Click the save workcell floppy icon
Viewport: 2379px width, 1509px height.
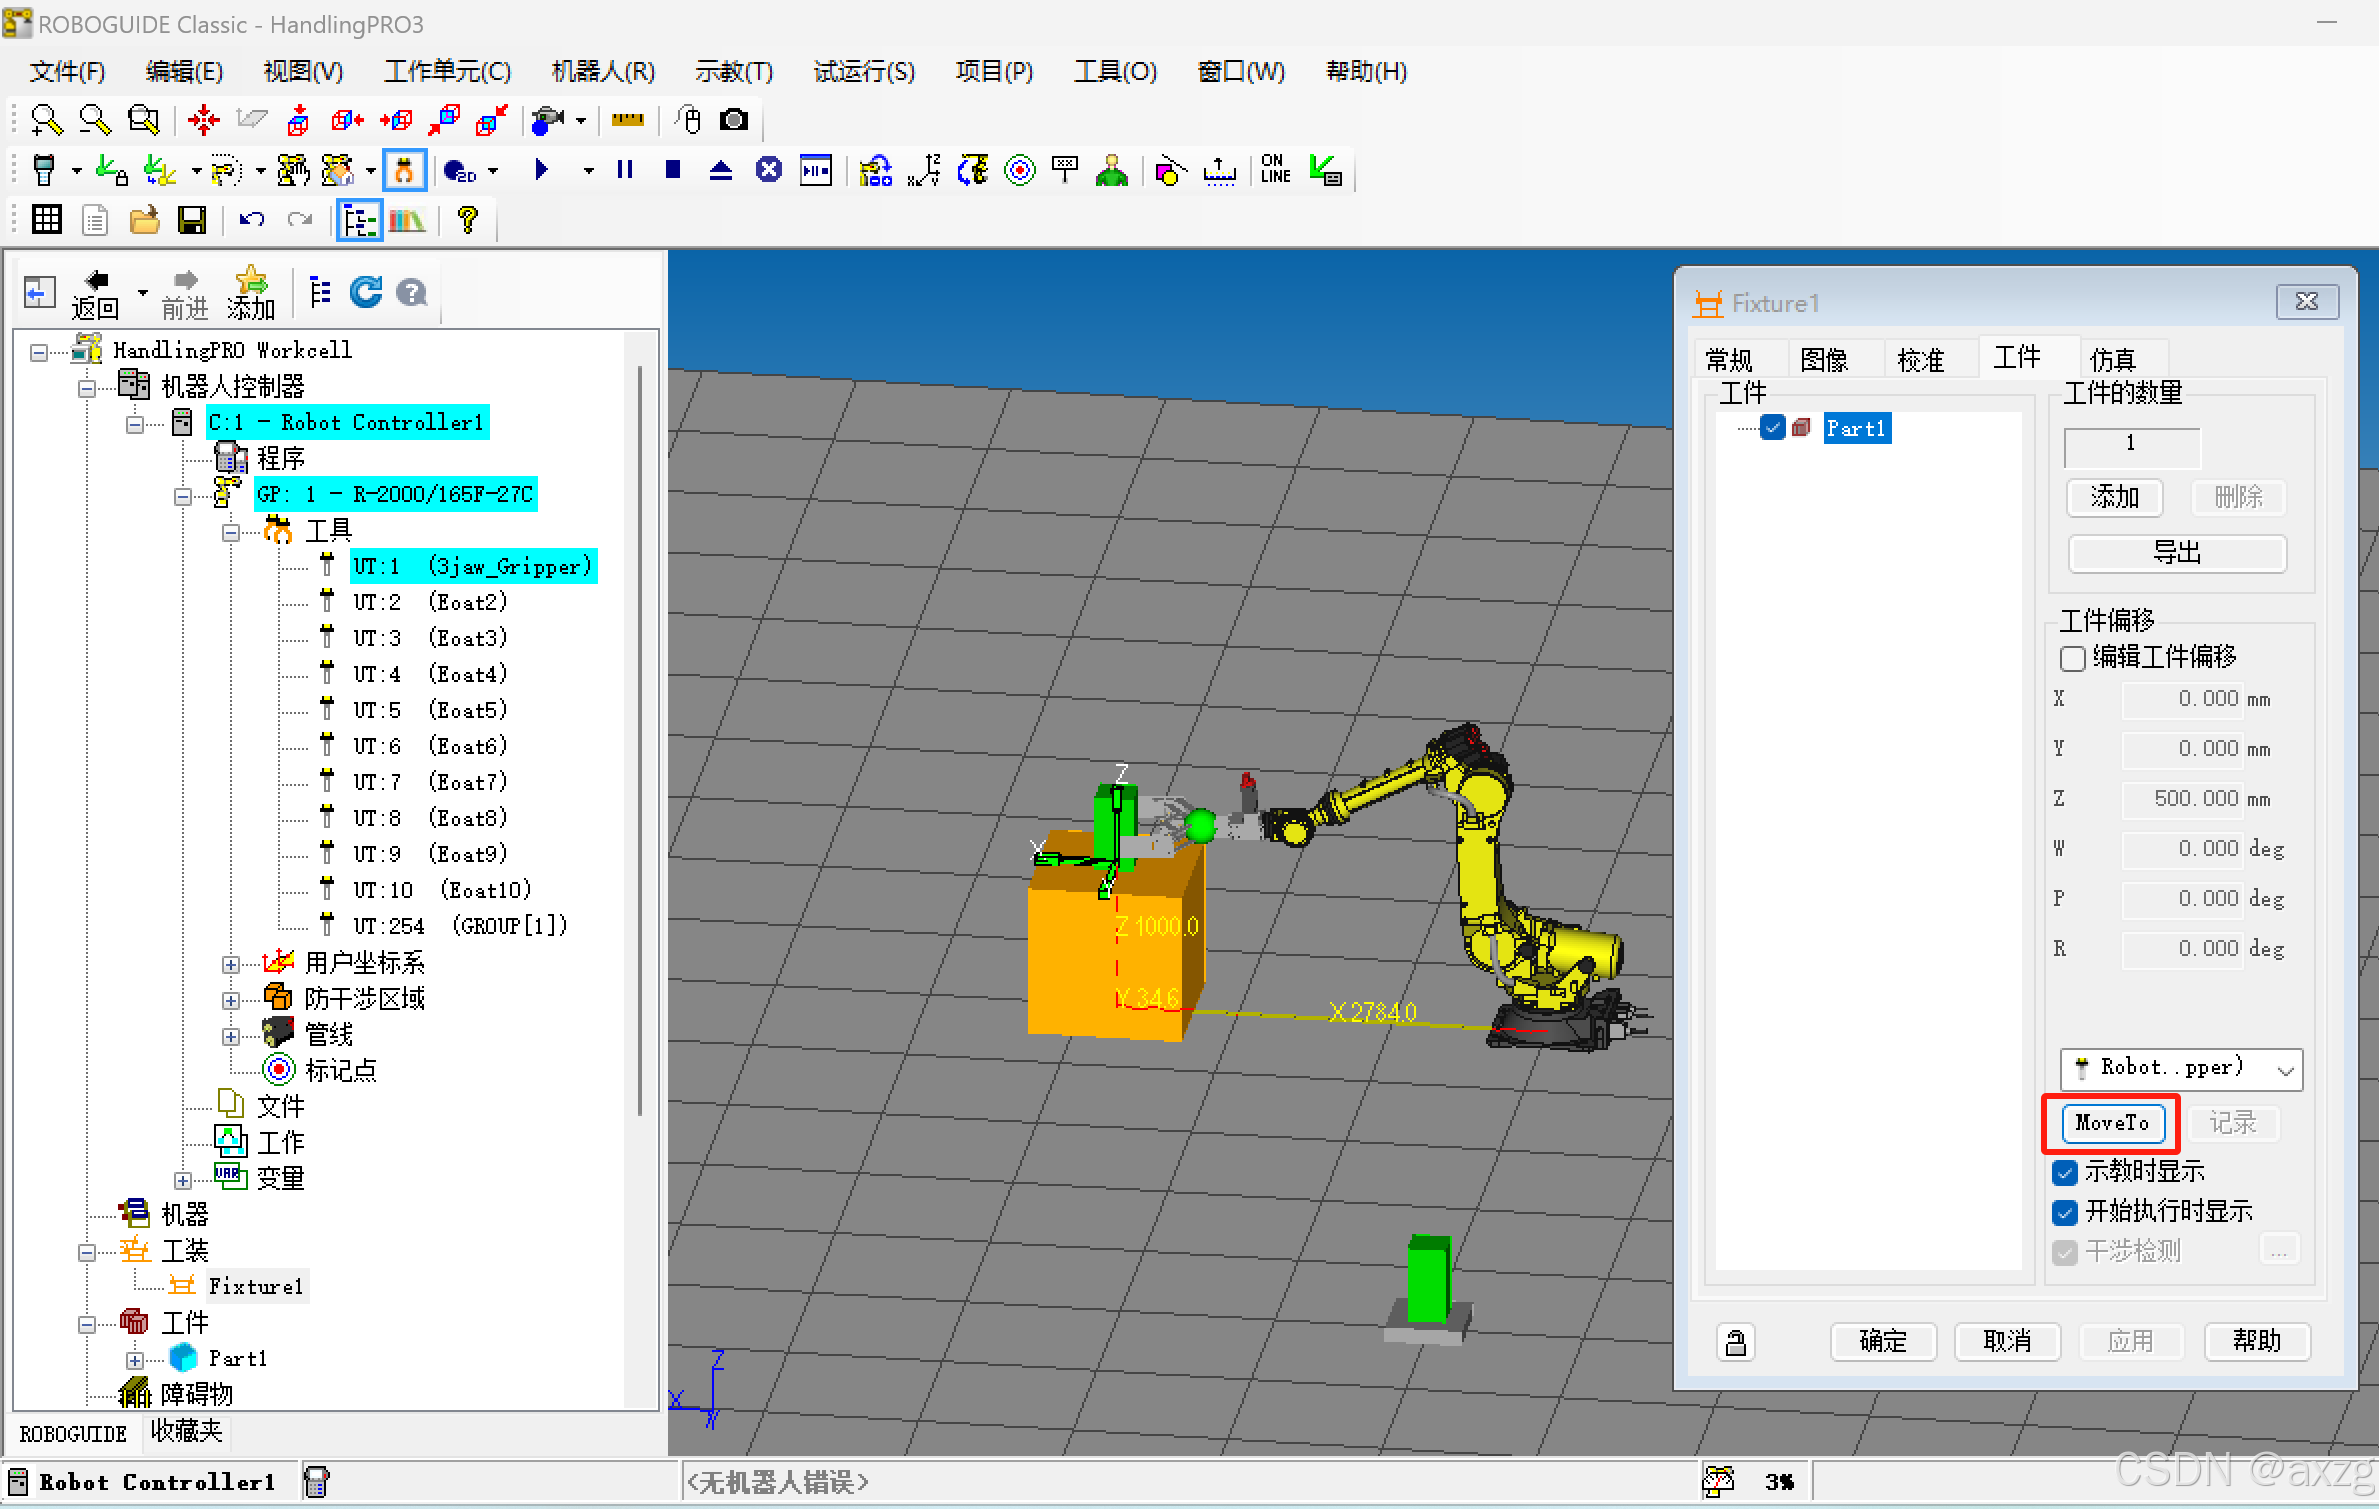coord(191,220)
